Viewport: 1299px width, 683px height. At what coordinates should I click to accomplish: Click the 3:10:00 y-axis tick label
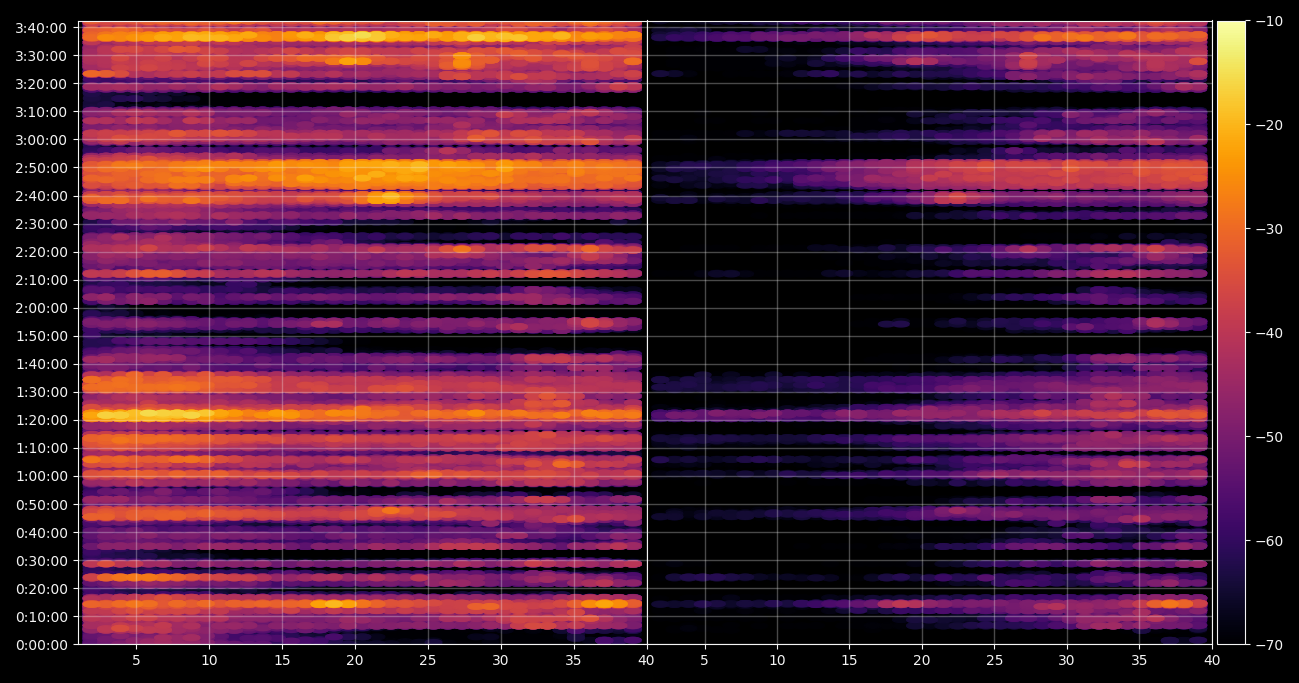pos(41,111)
